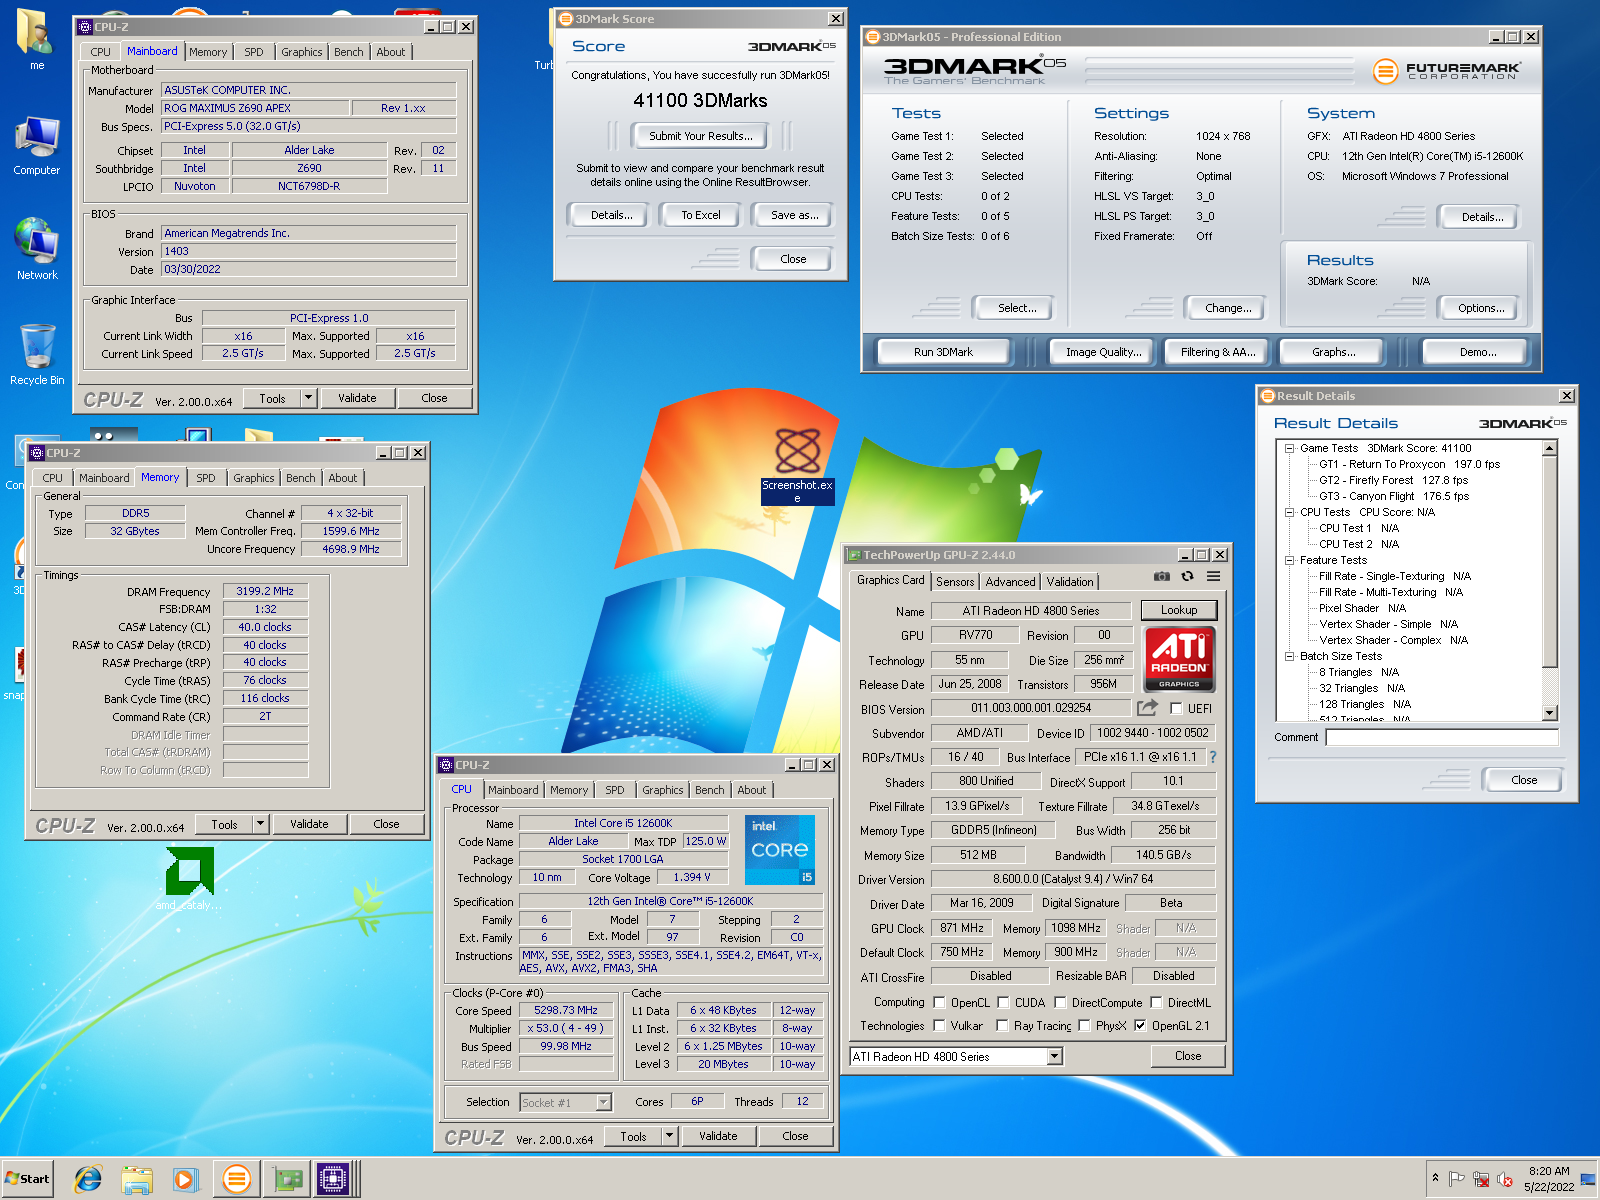1600x1200 pixels.
Task: Click the ATI Radeon logo in GPU-Z
Action: click(1179, 659)
